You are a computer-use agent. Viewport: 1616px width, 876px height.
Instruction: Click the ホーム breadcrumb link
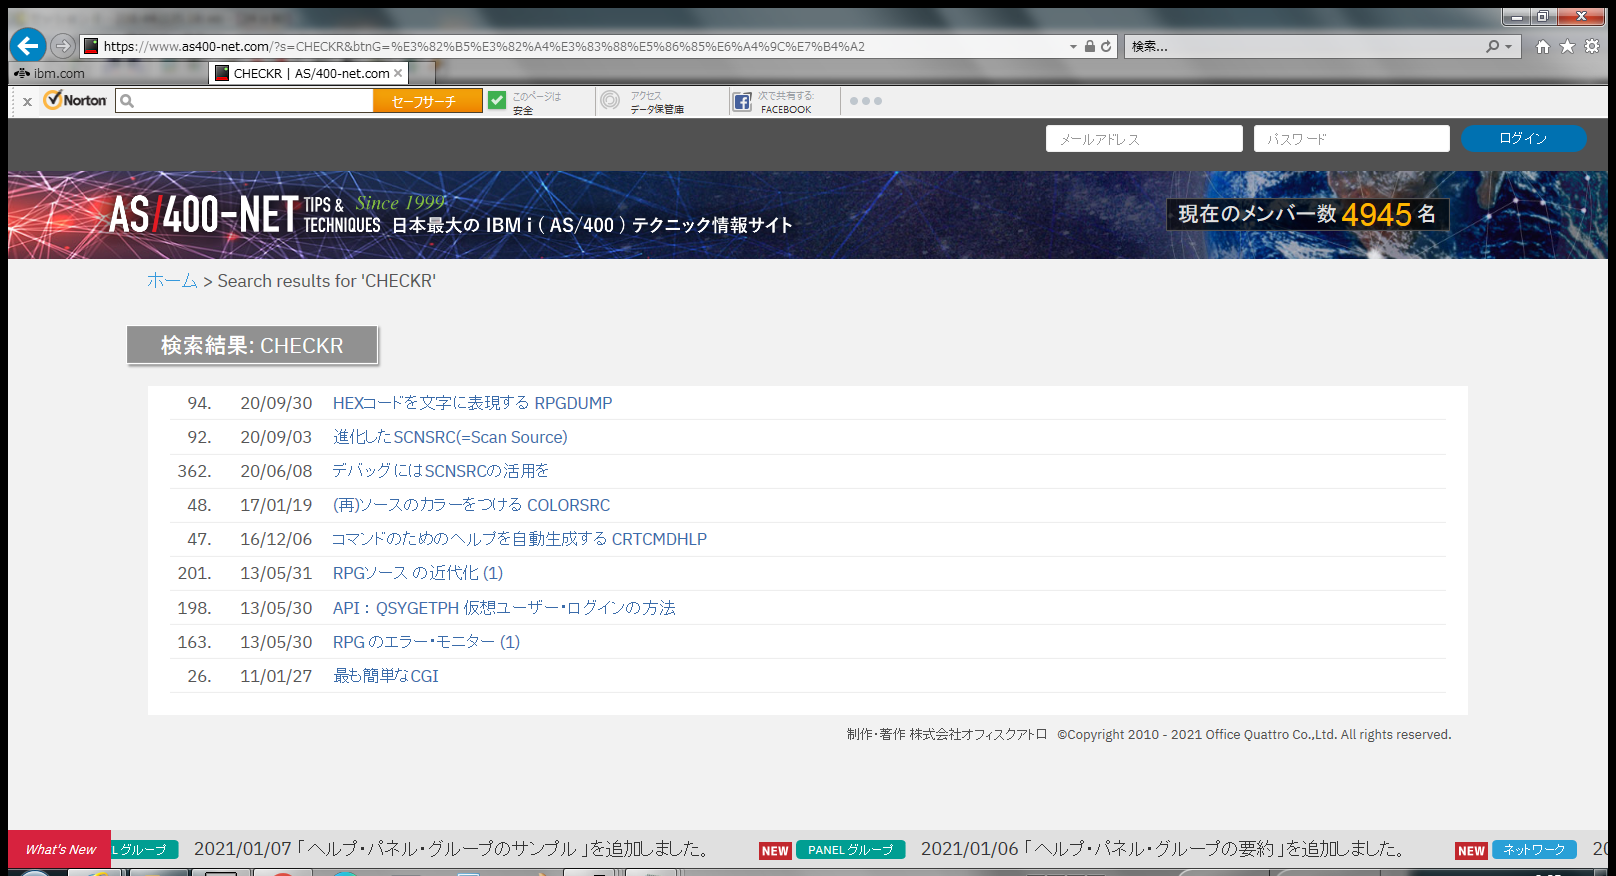(172, 281)
